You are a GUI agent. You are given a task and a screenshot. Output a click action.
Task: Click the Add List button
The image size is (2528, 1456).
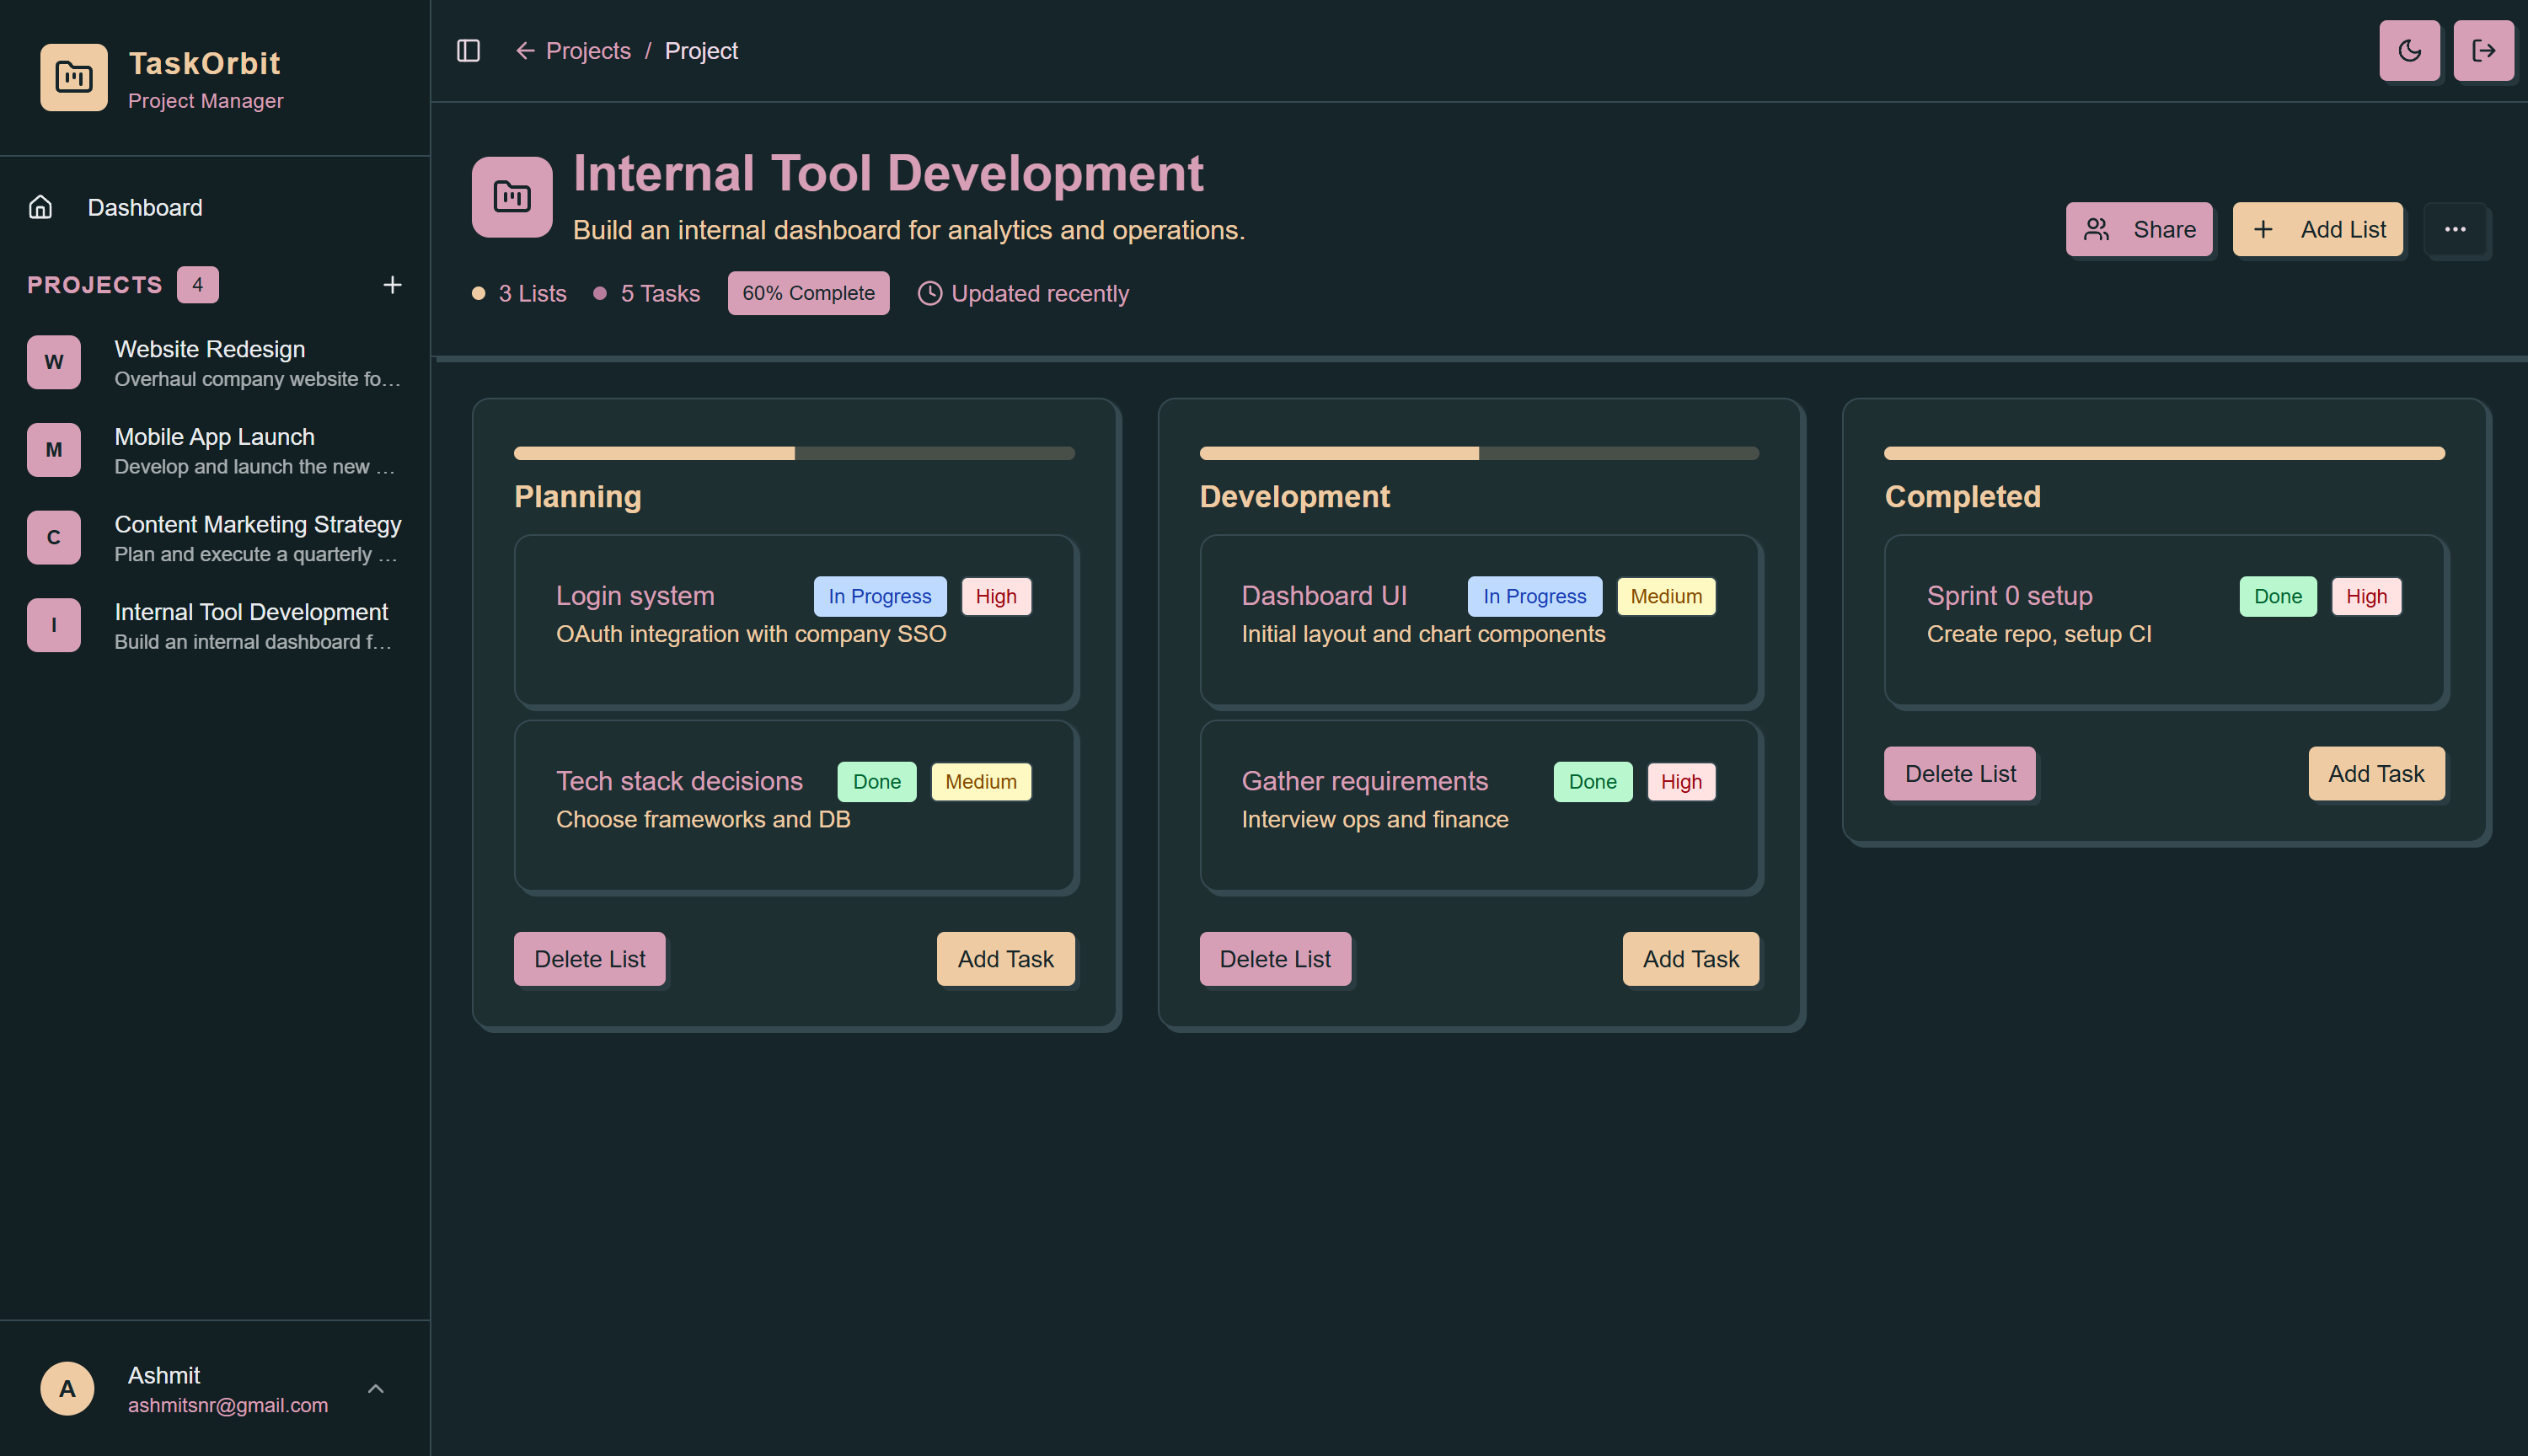2317,229
